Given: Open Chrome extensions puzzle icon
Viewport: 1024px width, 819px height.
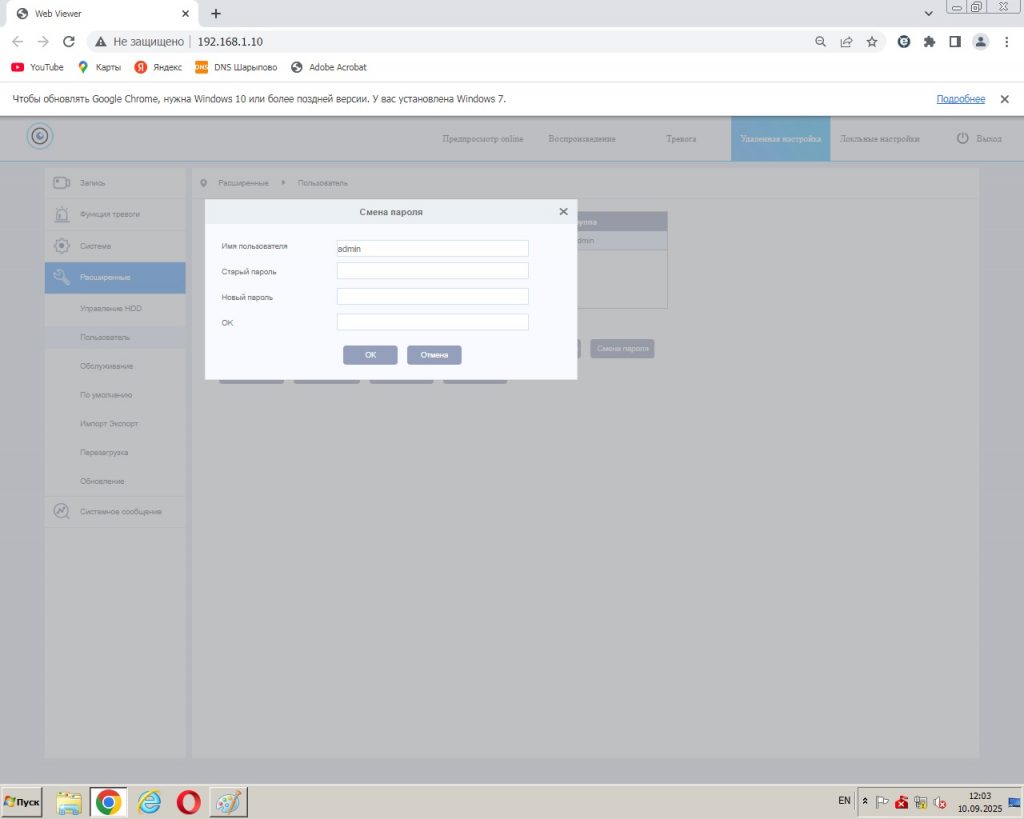Looking at the screenshot, I should (x=929, y=42).
